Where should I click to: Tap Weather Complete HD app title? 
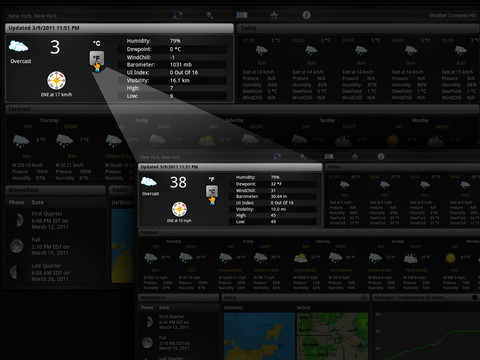(452, 15)
